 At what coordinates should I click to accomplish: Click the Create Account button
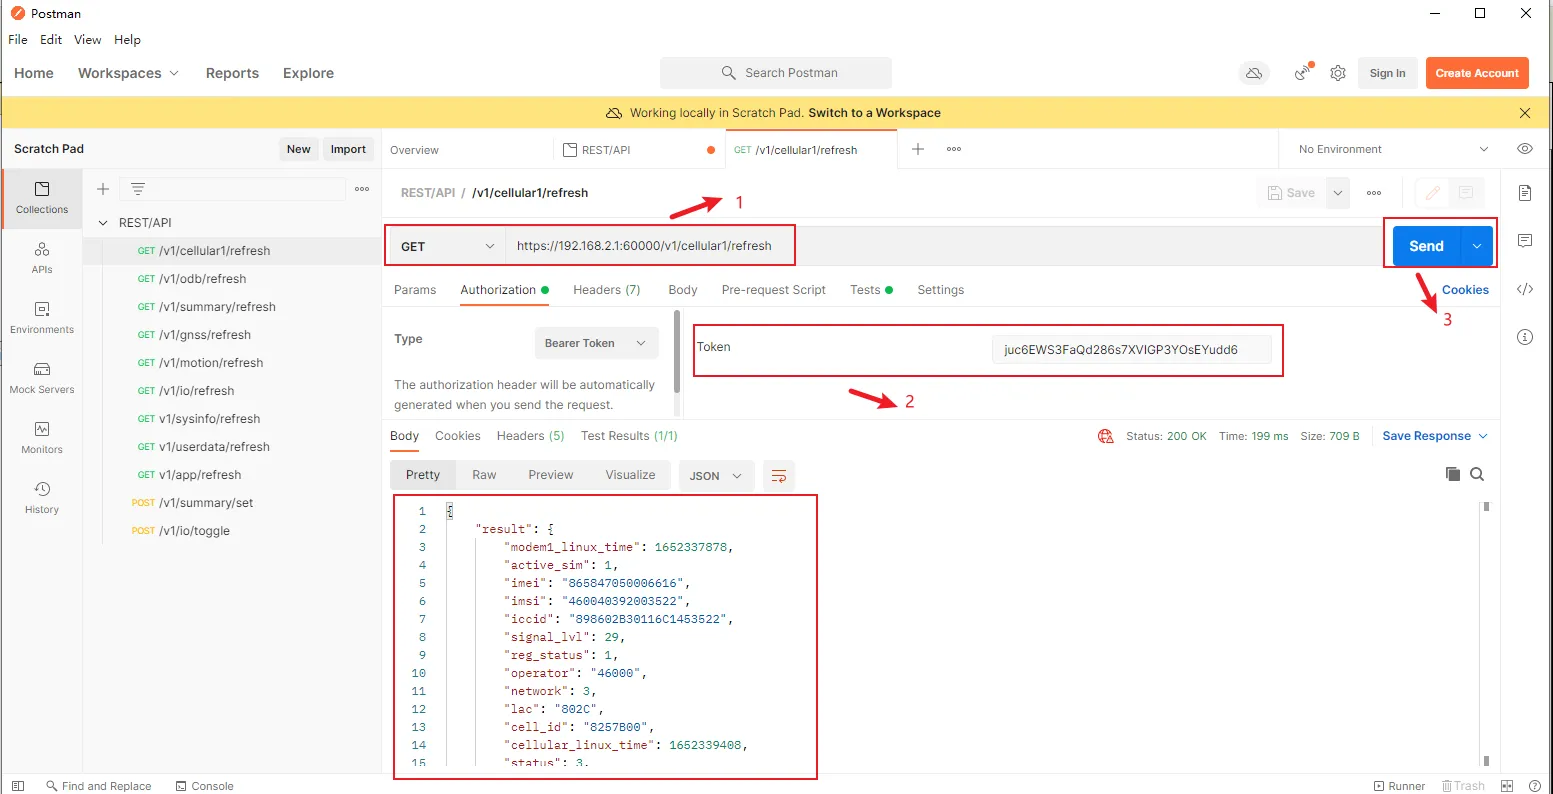point(1477,73)
